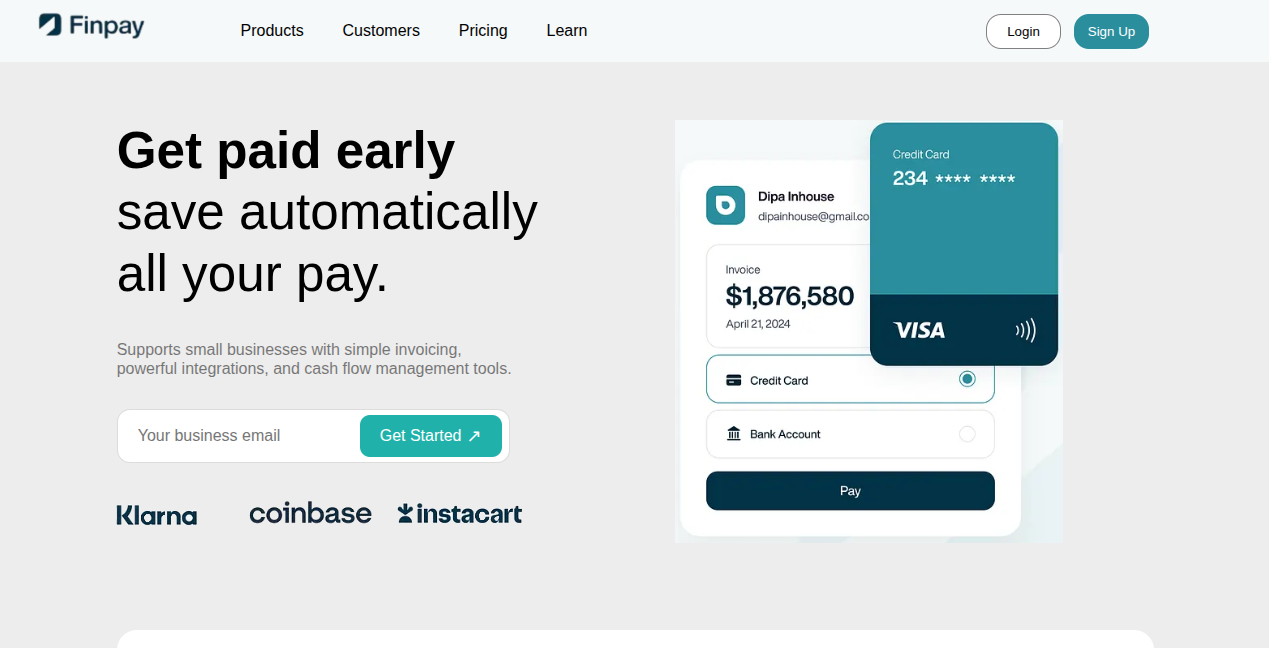Click the coinbase logo

(310, 513)
